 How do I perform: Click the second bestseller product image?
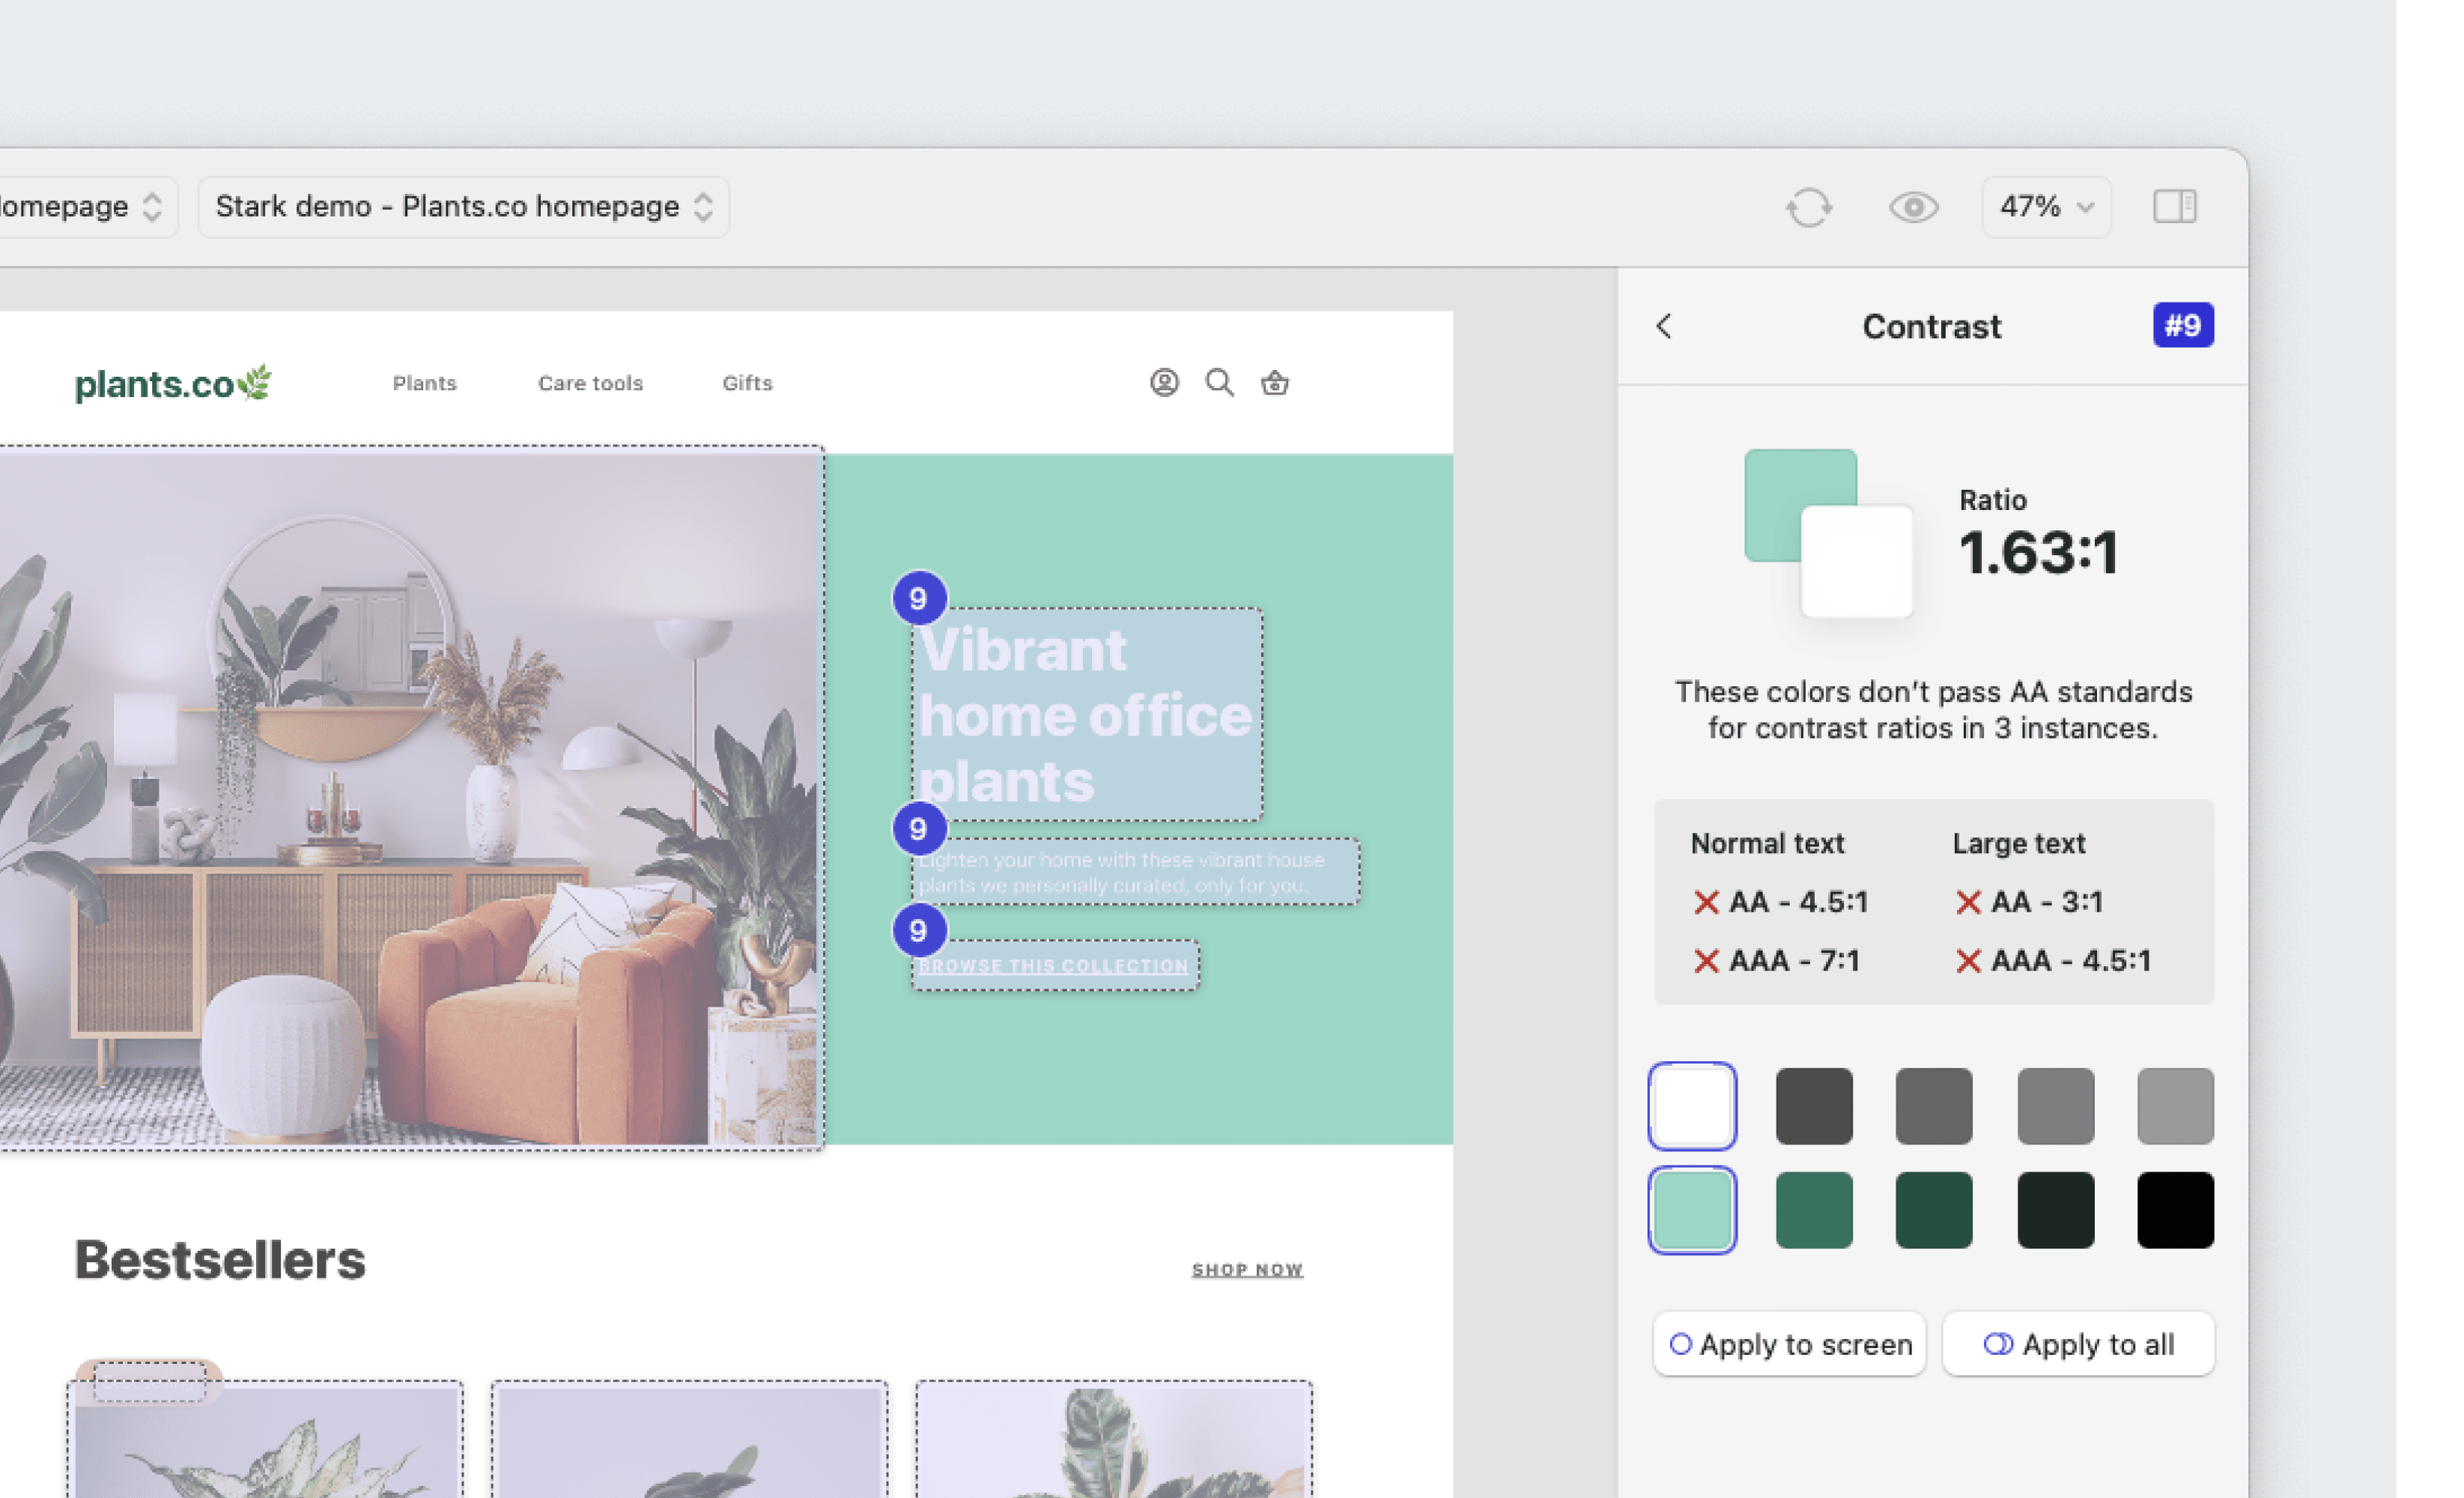click(x=689, y=1440)
